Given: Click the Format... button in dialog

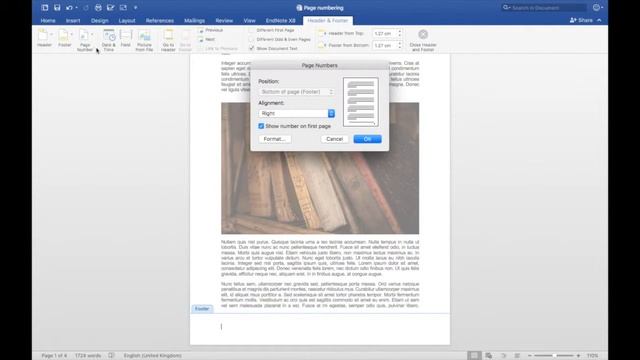Looking at the screenshot, I should click(x=275, y=139).
